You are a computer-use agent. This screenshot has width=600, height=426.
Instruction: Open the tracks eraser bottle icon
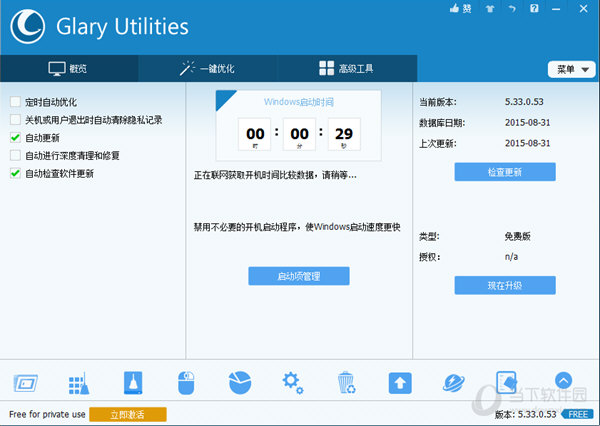point(133,383)
